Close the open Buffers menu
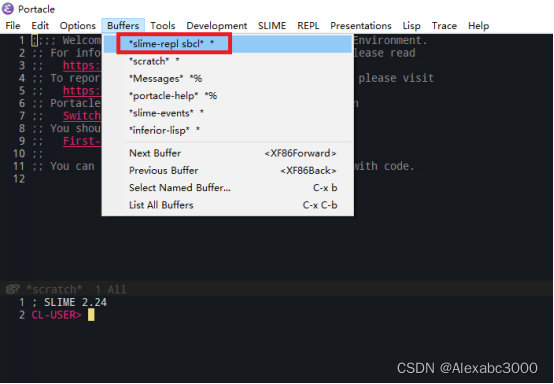The height and width of the screenshot is (384, 554). point(123,26)
